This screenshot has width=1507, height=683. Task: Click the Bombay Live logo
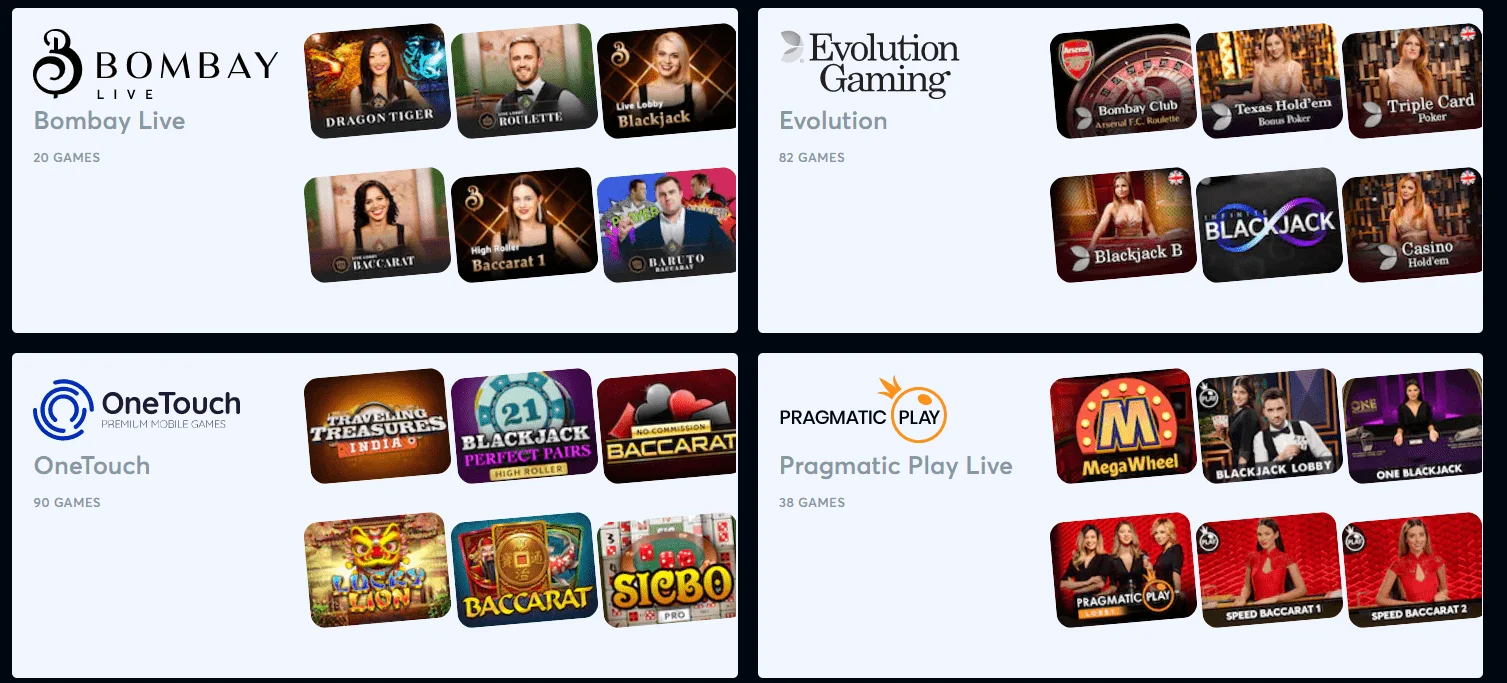pyautogui.click(x=155, y=63)
